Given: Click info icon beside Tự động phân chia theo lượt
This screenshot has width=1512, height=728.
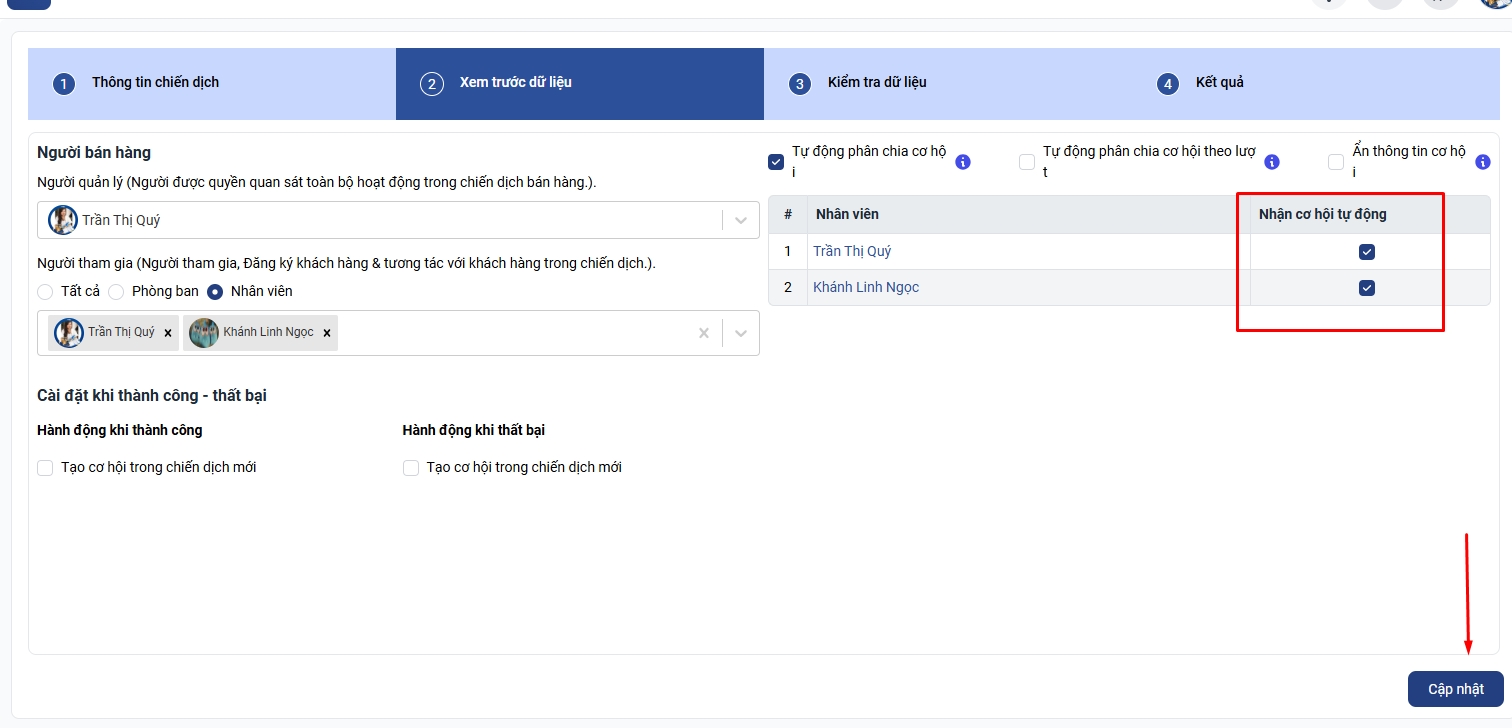Looking at the screenshot, I should pyautogui.click(x=1272, y=162).
